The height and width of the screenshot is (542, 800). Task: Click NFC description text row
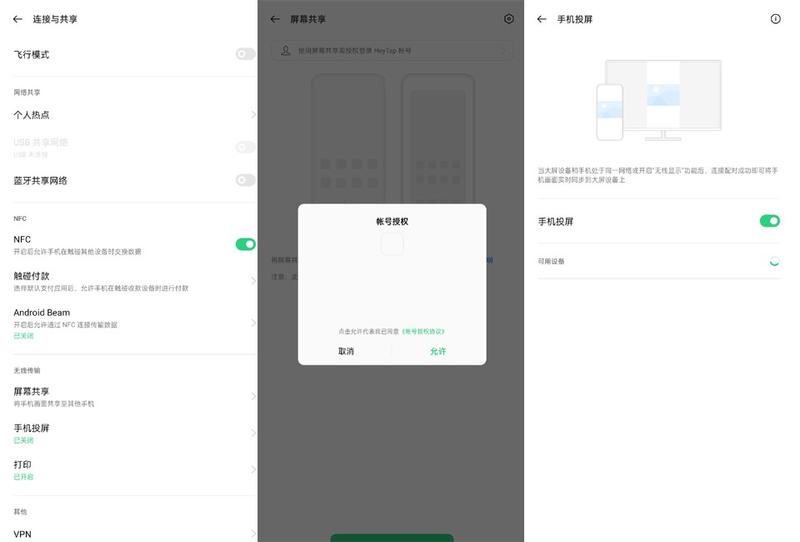pos(78,252)
